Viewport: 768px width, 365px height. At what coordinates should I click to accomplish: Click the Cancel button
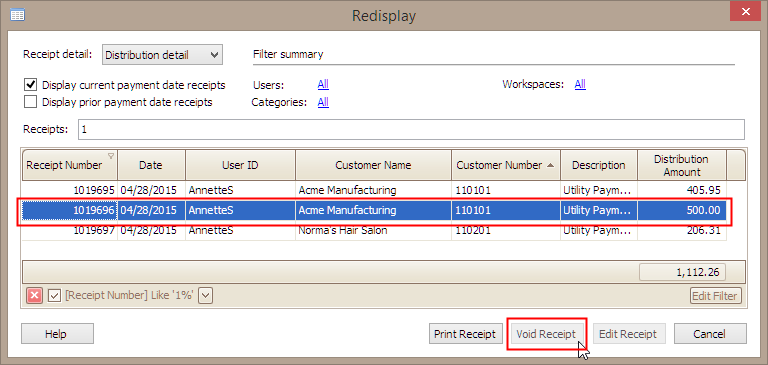pyautogui.click(x=710, y=334)
